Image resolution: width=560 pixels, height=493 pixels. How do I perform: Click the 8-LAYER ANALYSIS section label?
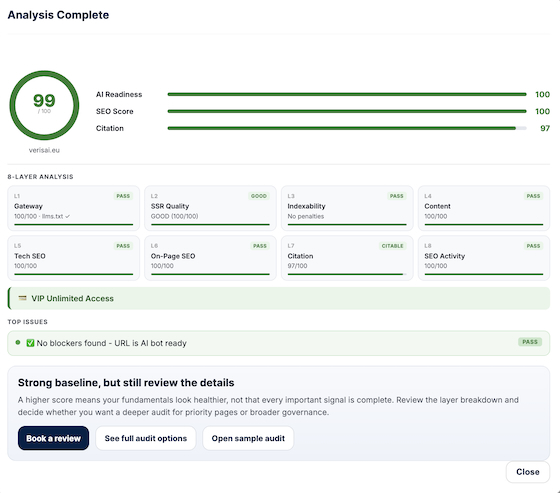click(x=40, y=176)
